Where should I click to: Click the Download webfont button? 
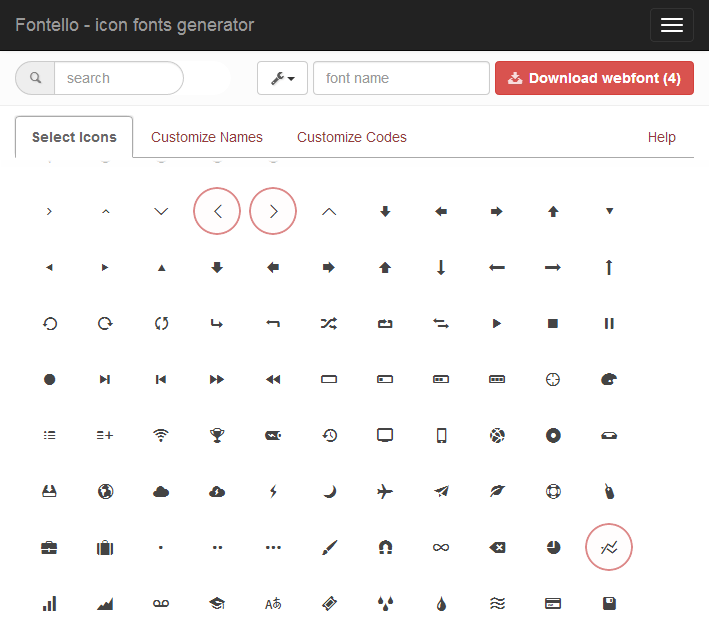pos(594,78)
